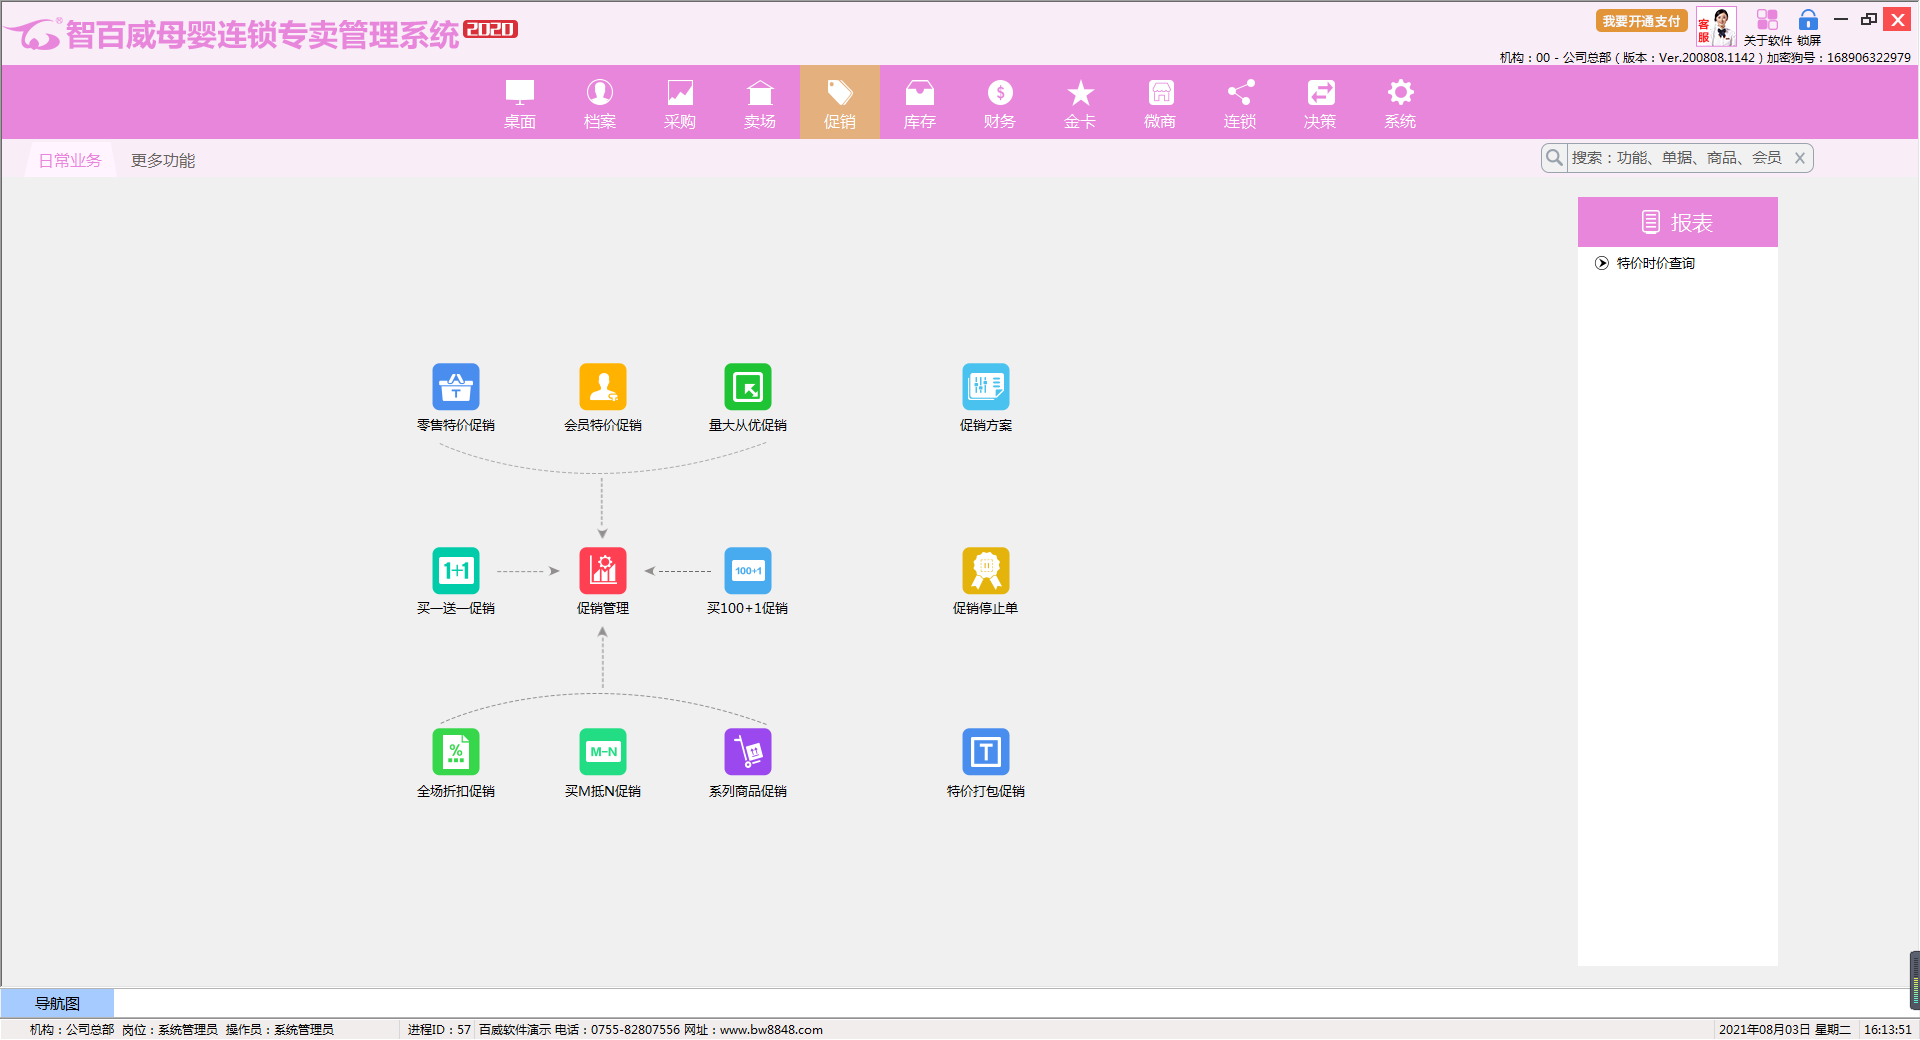Click the search field for 功能、单据、商品、会员

(1676, 158)
